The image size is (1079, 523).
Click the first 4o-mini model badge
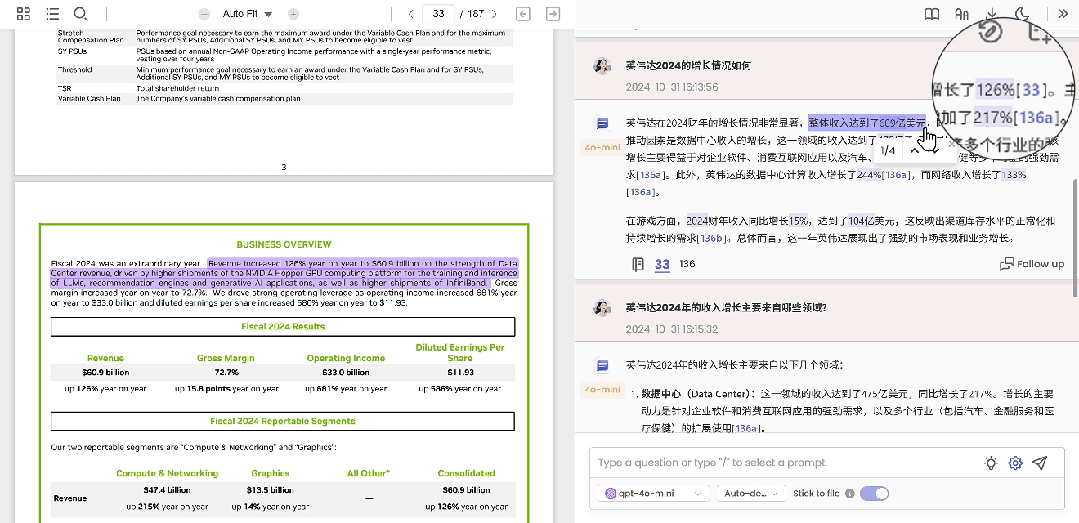point(601,147)
